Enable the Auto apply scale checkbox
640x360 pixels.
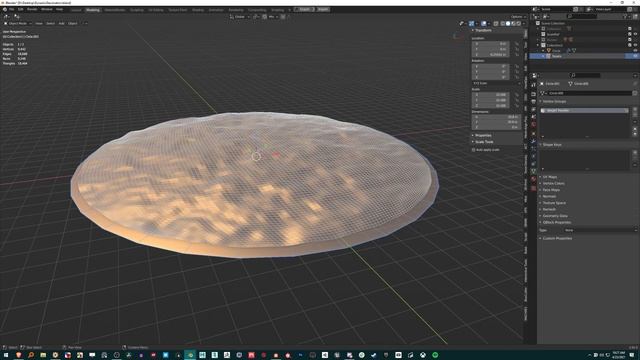pyautogui.click(x=473, y=150)
